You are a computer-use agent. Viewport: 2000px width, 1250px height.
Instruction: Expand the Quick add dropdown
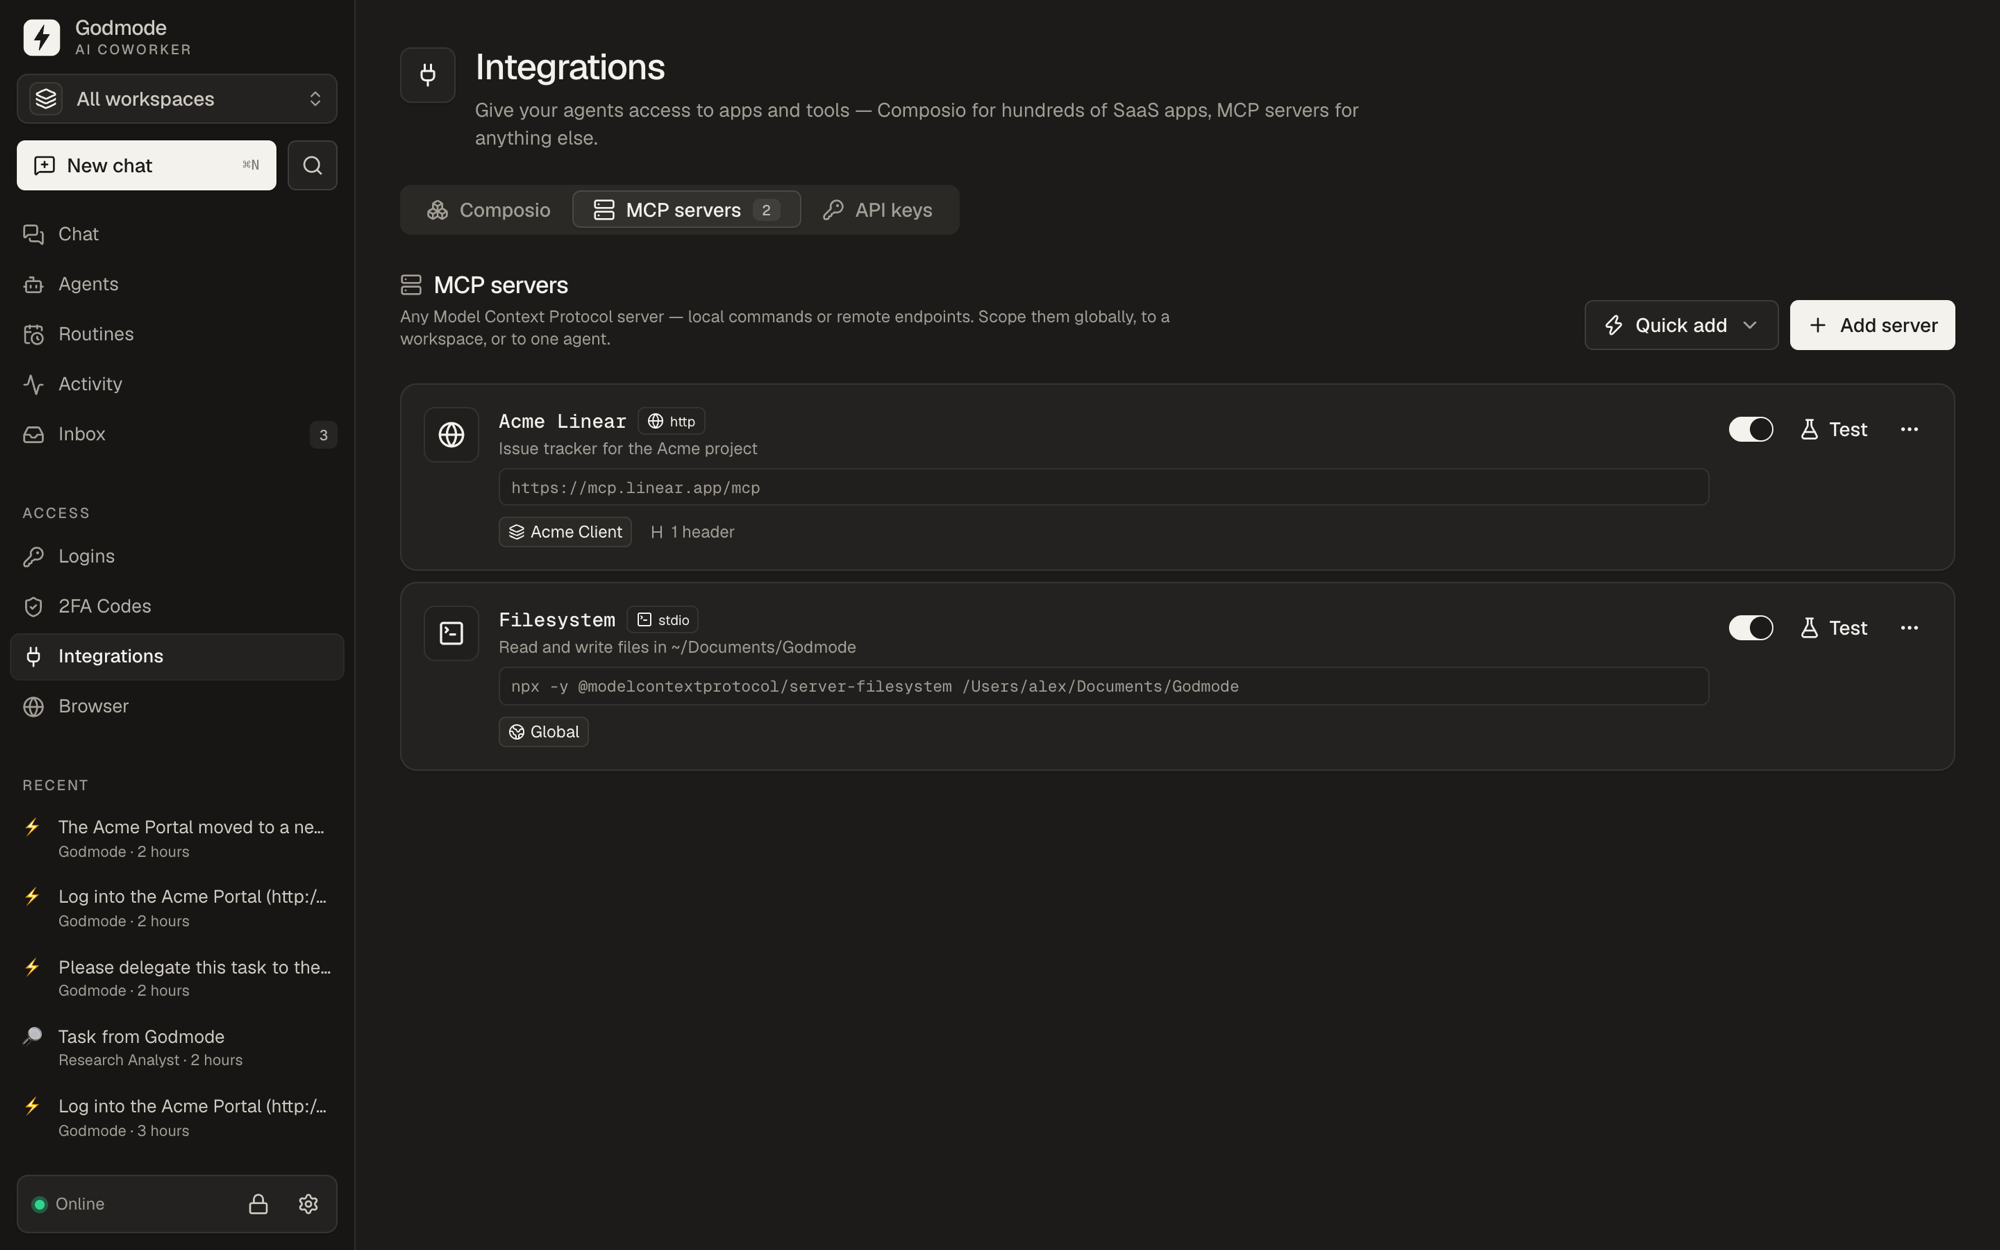1681,325
